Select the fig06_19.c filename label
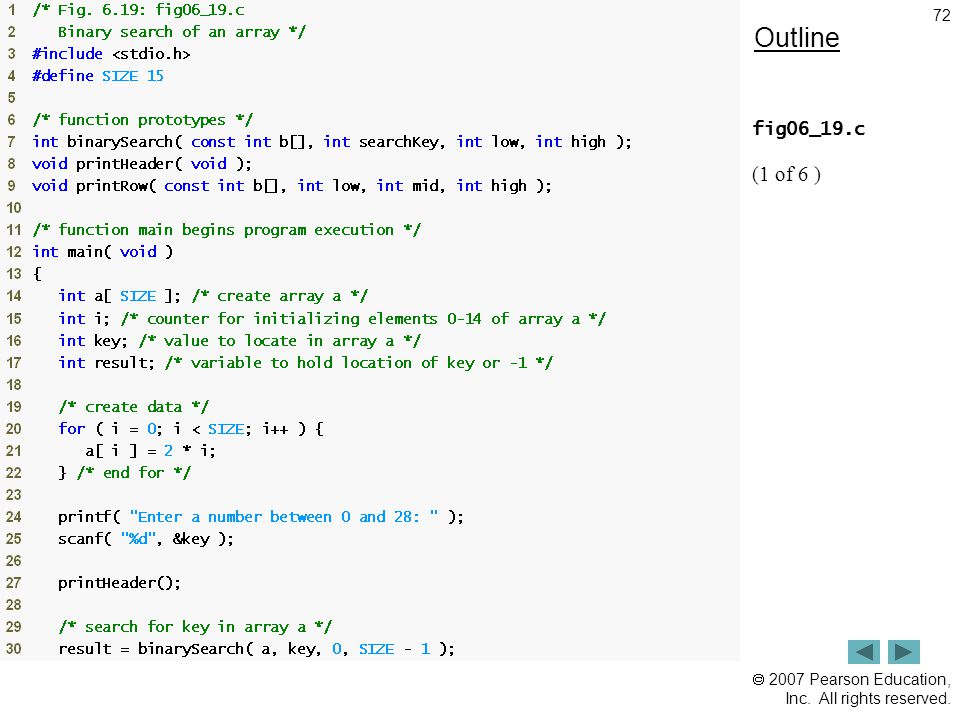The height and width of the screenshot is (720, 960). coord(808,129)
